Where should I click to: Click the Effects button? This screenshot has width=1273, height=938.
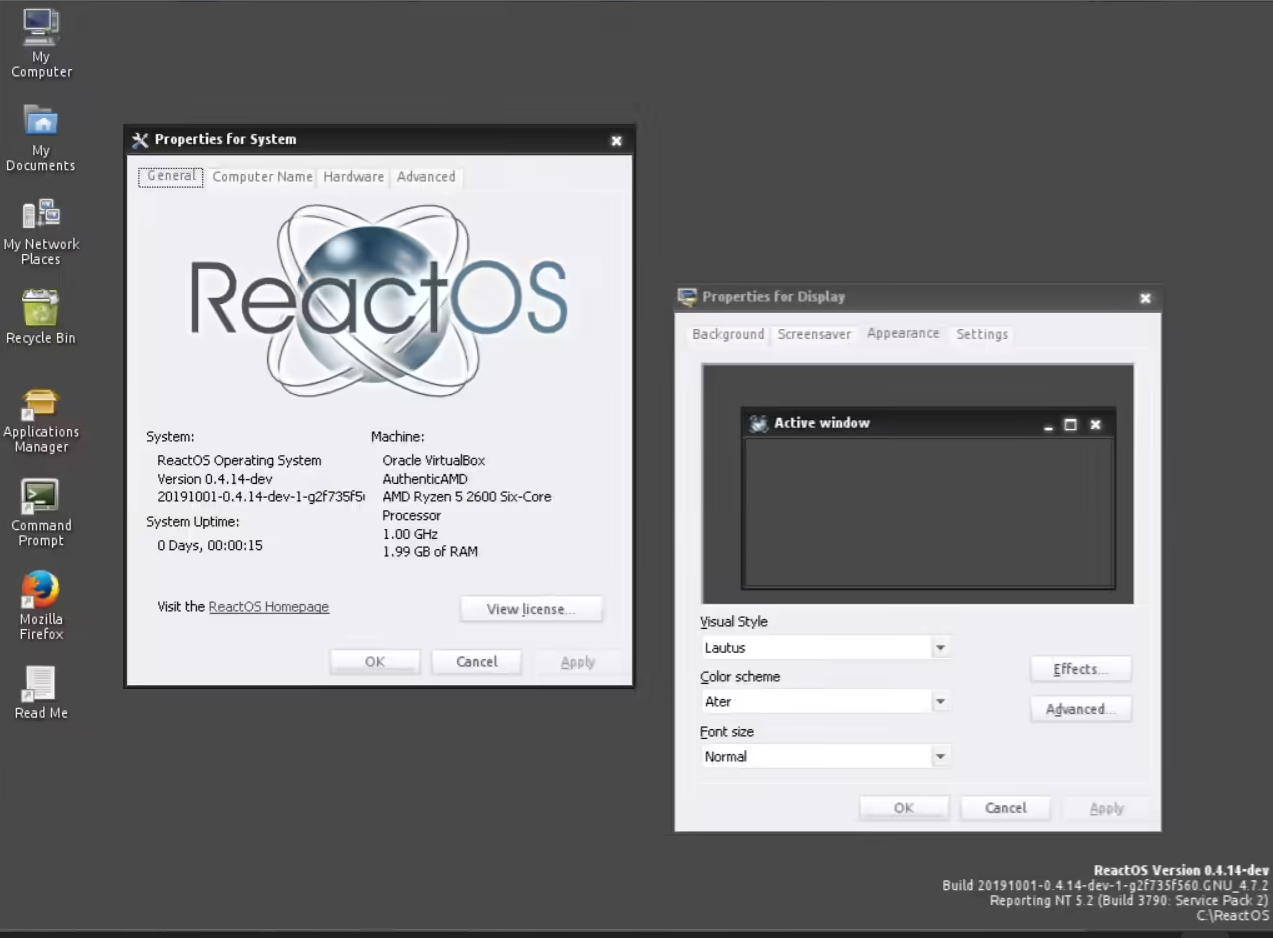coord(1080,669)
